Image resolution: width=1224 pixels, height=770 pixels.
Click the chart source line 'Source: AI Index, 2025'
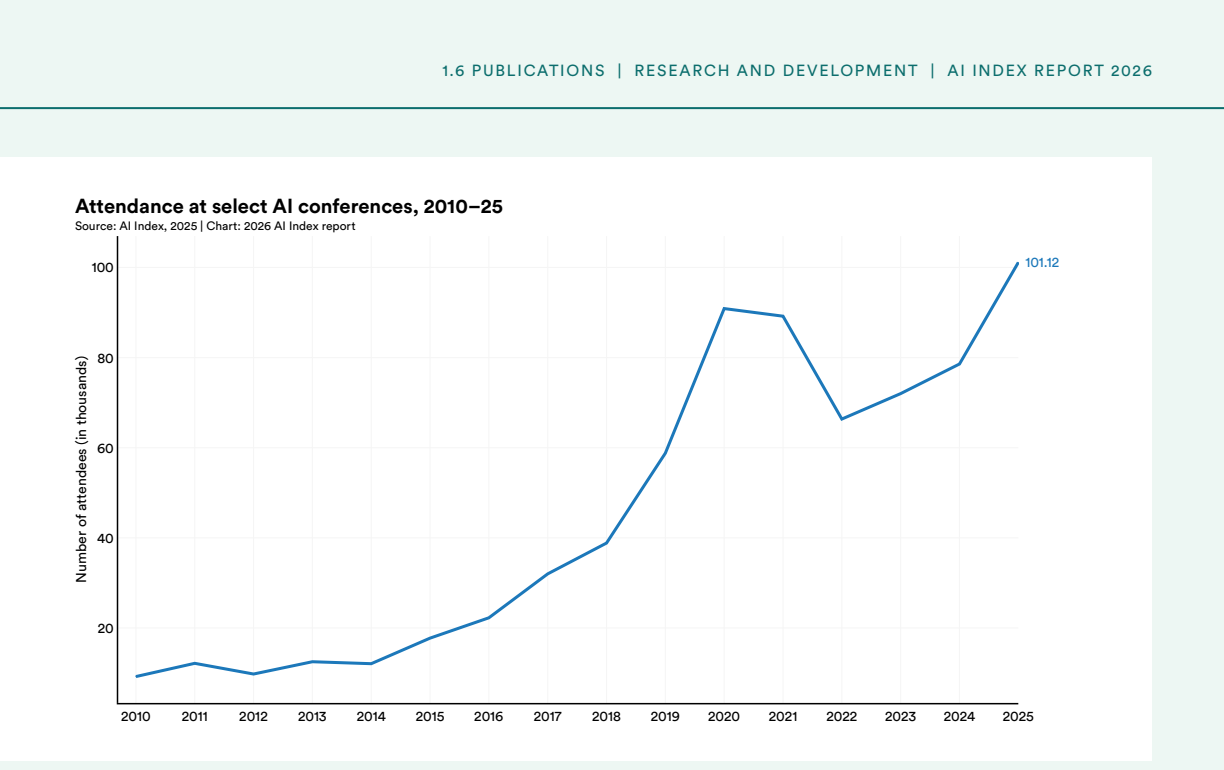[136, 226]
